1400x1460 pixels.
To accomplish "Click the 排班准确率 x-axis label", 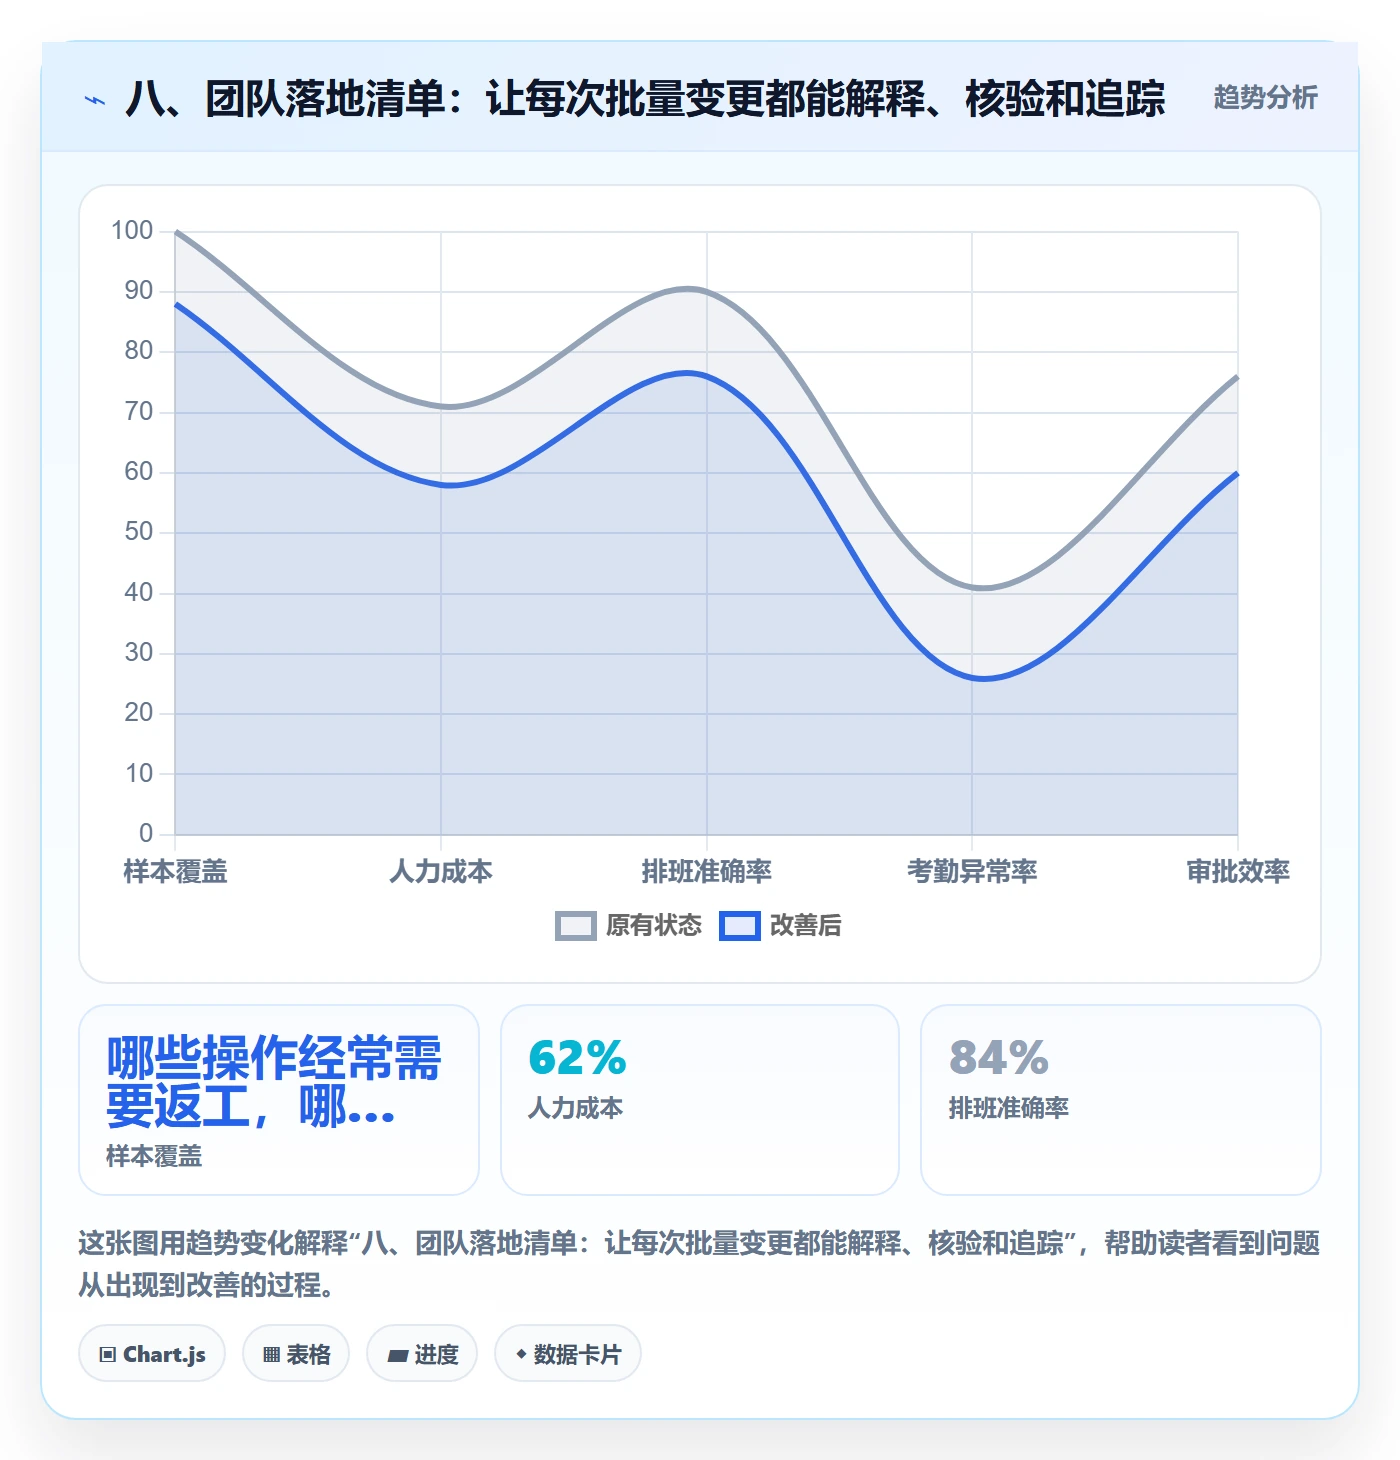I will pos(707,871).
